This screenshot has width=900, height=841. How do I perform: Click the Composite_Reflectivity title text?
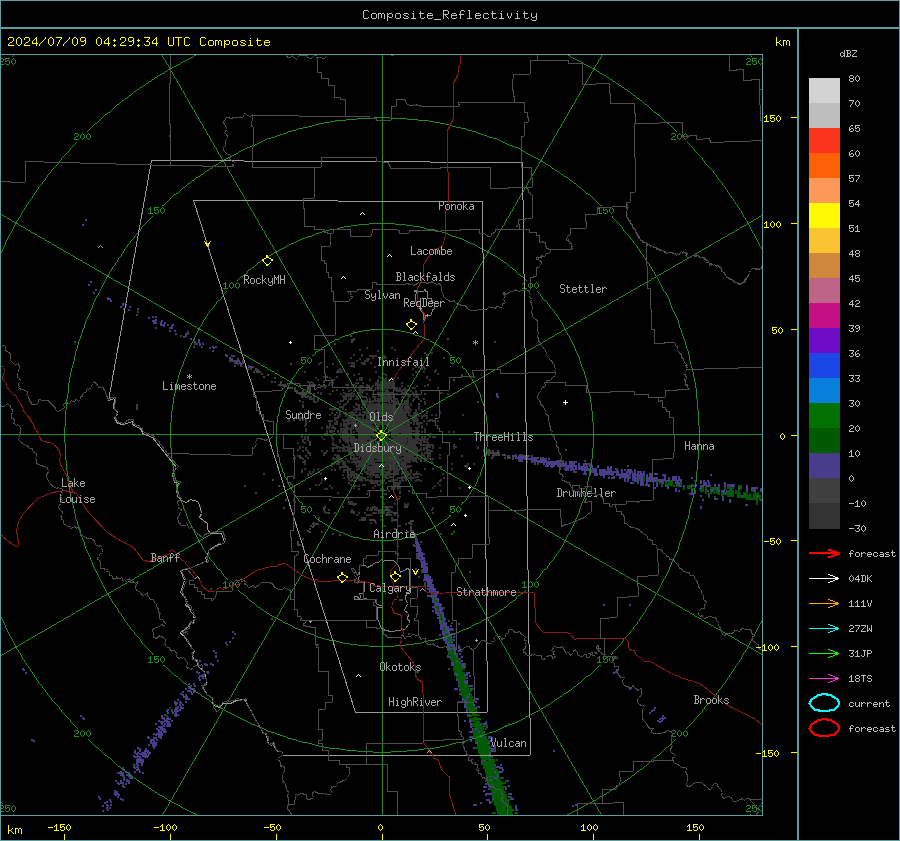[449, 15]
